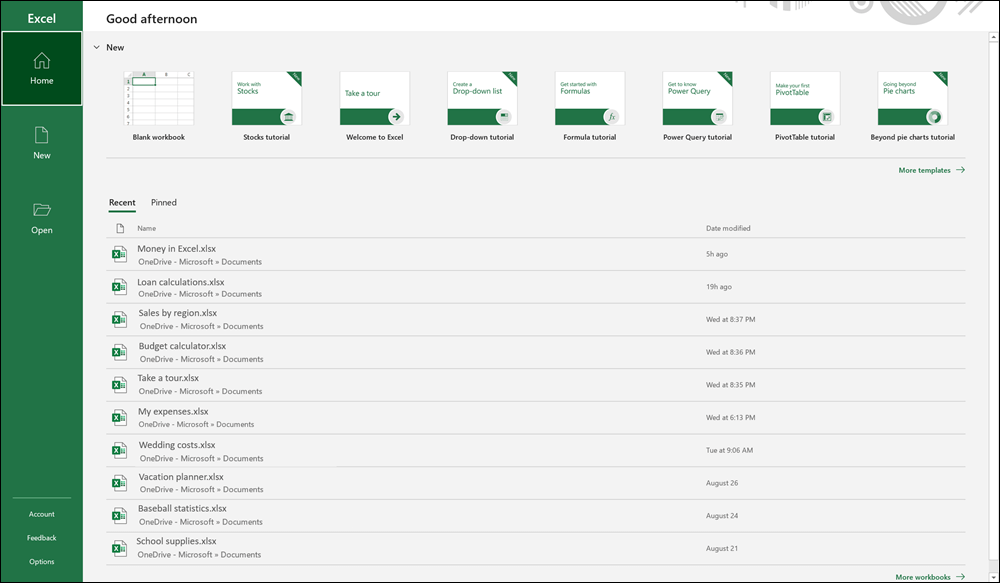Open the Stocks tutorial template
The image size is (1000, 583).
click(267, 106)
